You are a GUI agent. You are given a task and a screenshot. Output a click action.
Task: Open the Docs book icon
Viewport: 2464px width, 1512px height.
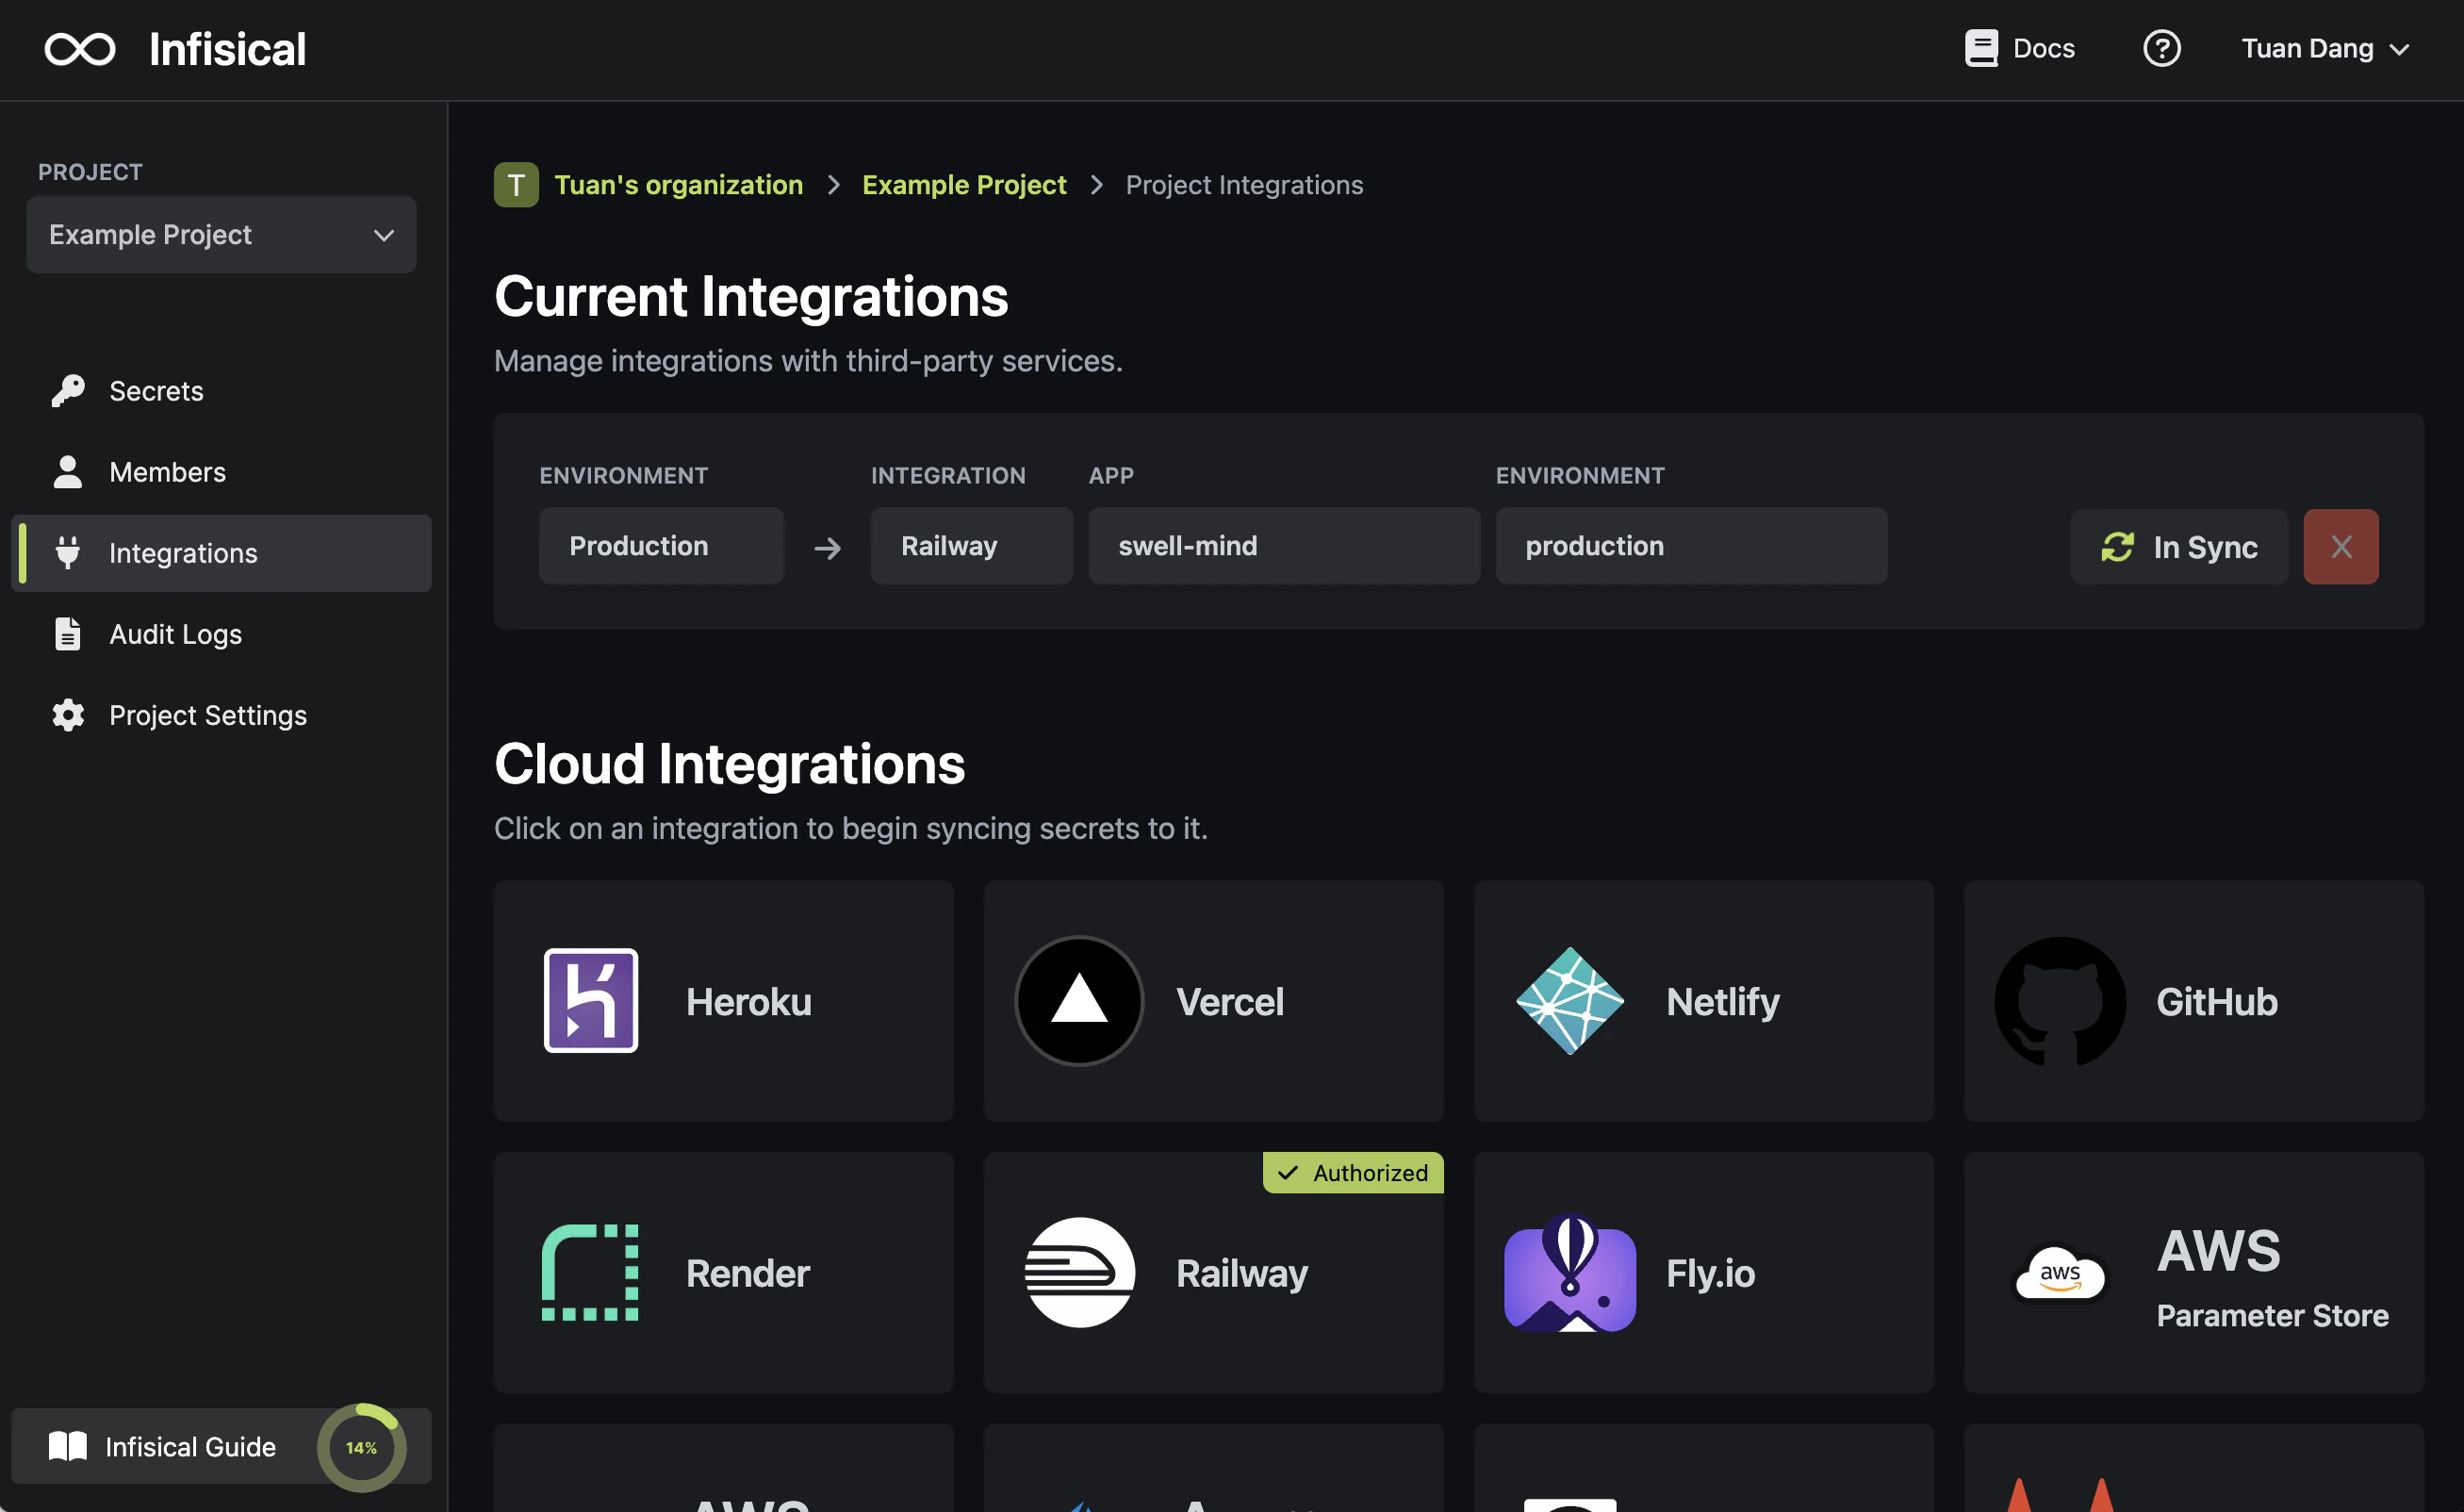(x=1980, y=48)
